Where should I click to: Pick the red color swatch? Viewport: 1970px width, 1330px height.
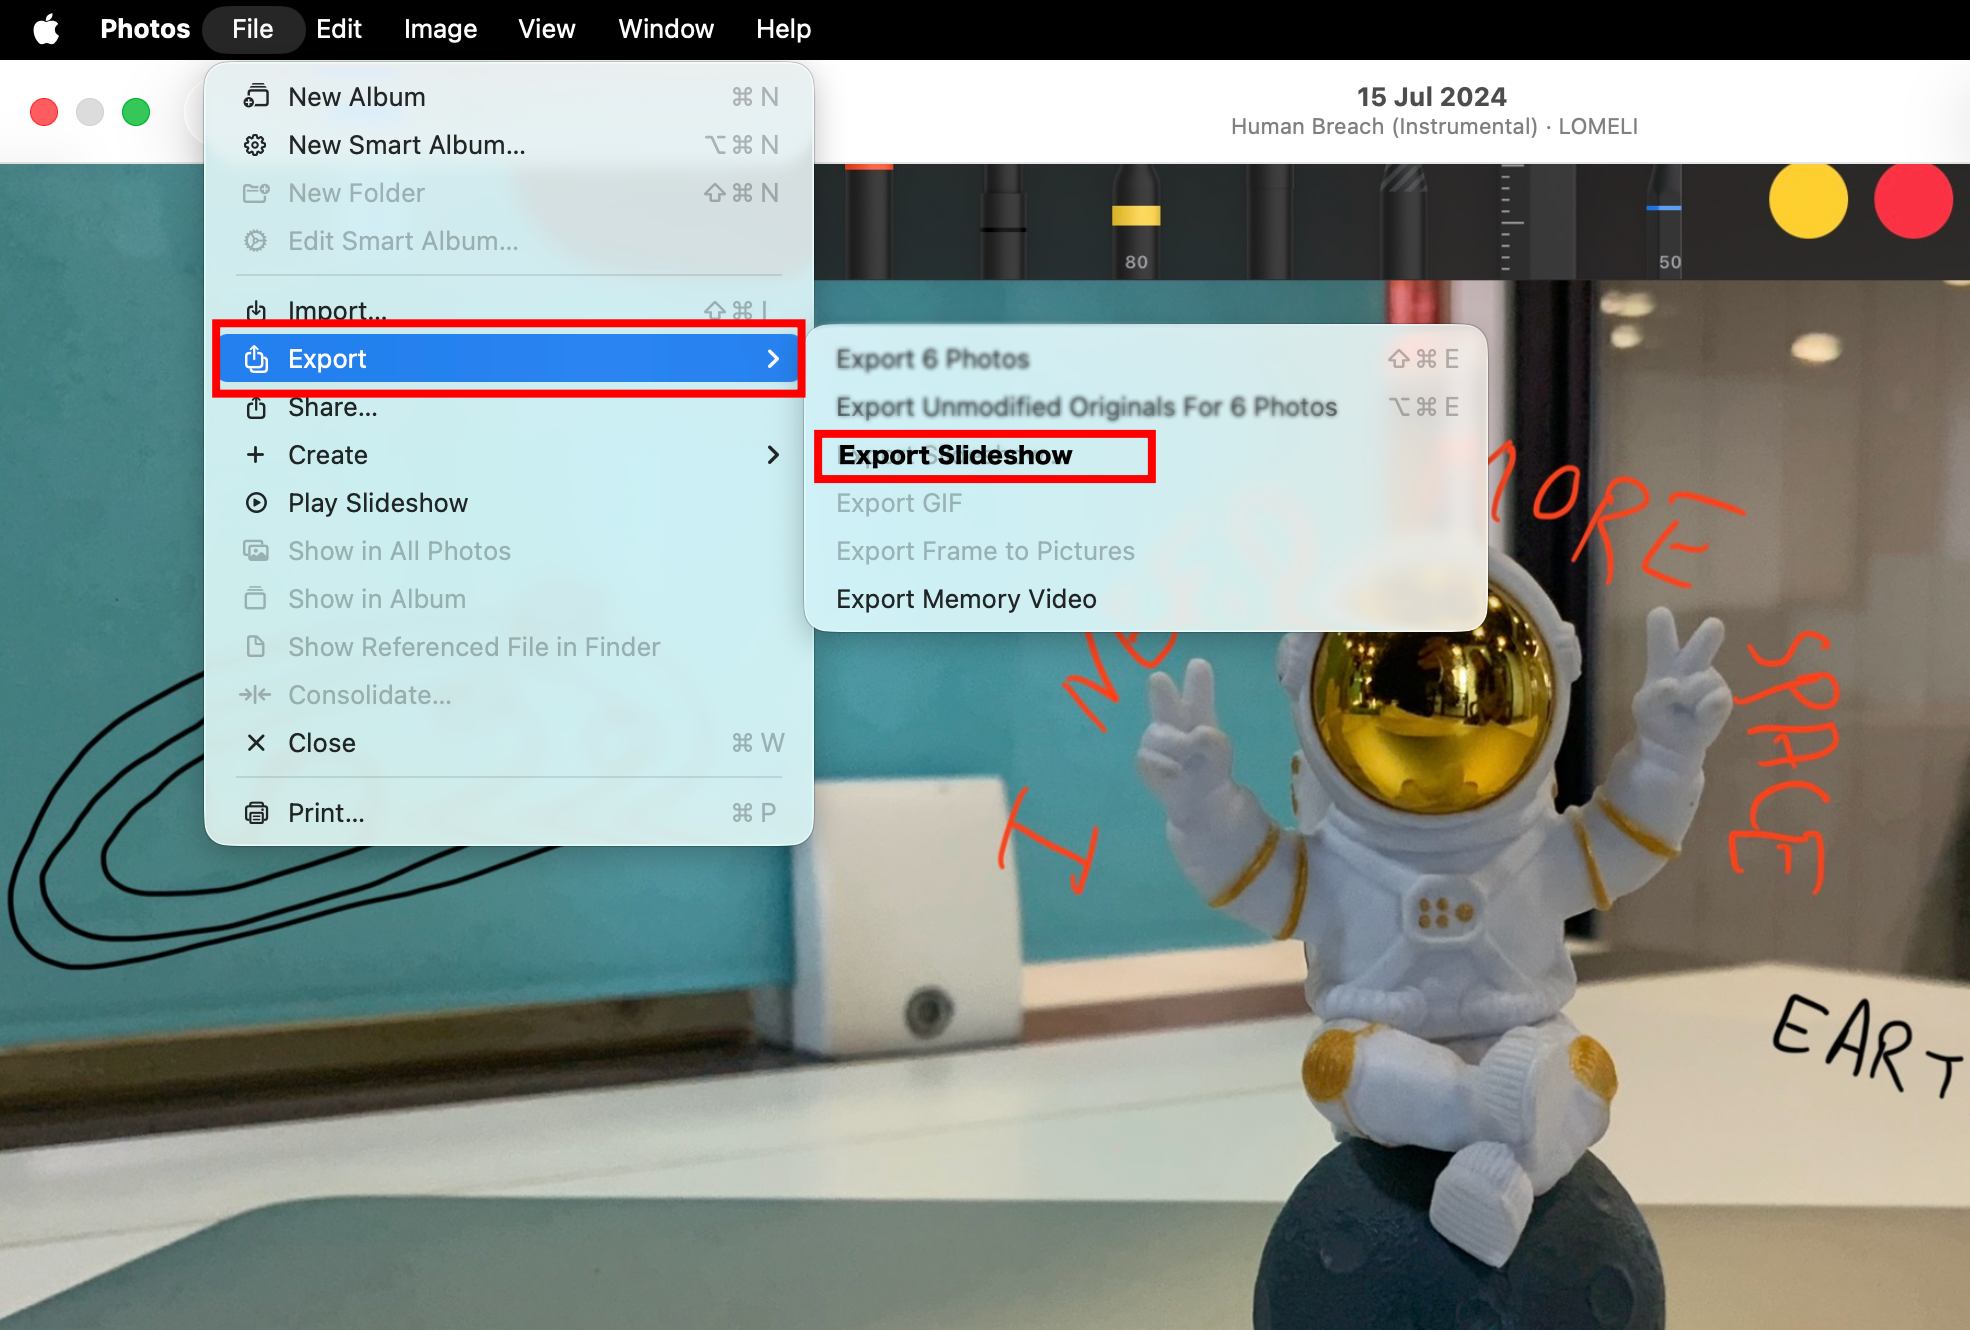tap(1913, 200)
